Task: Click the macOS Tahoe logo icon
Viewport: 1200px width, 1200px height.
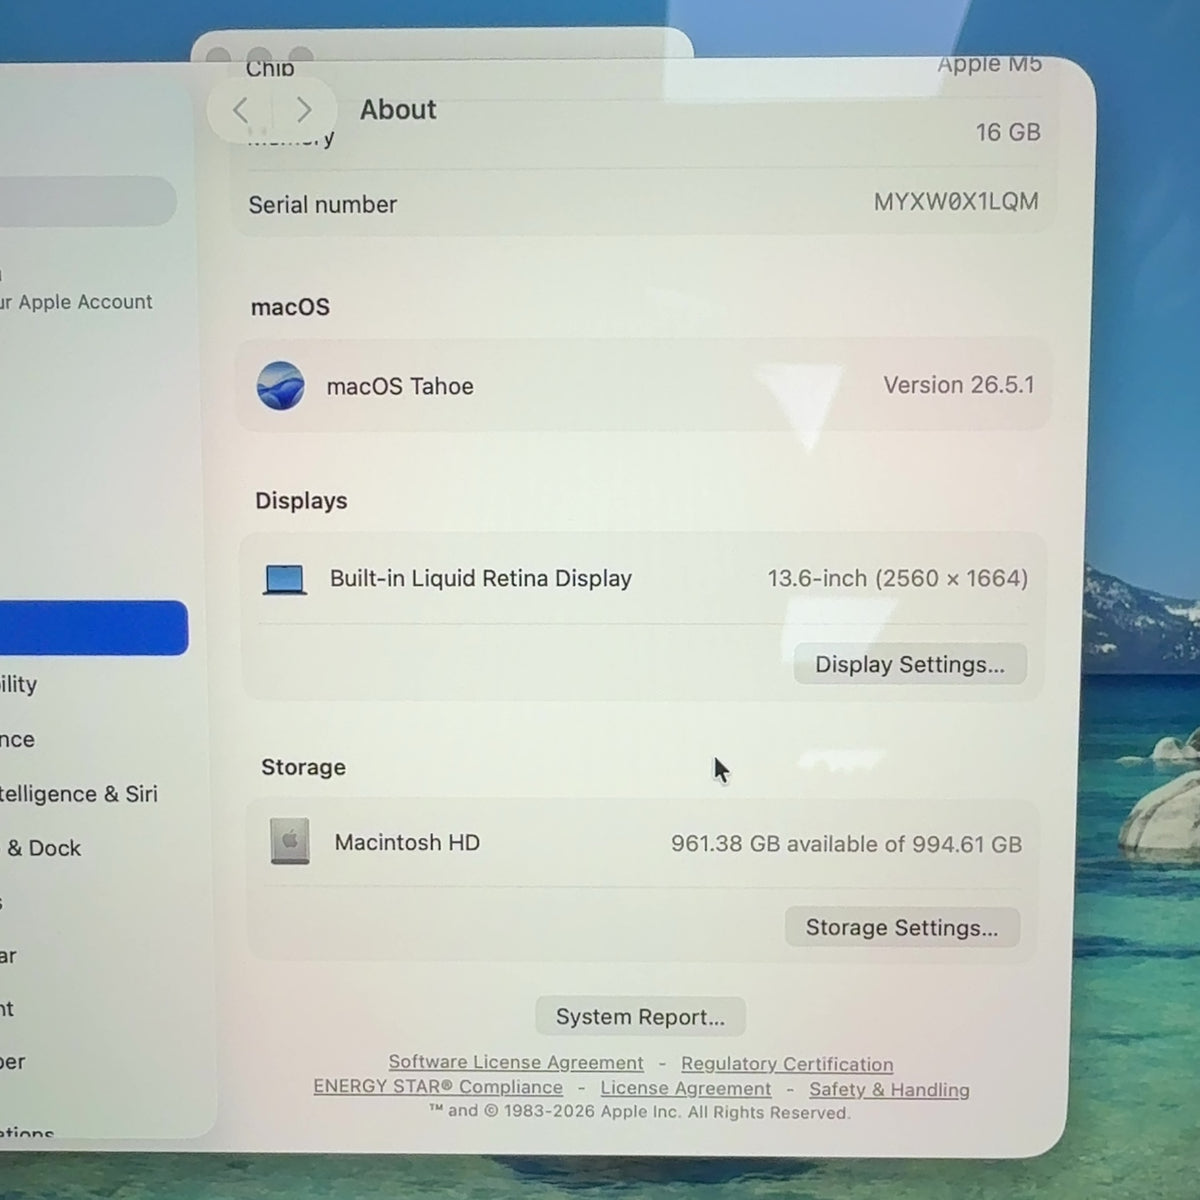Action: coord(281,386)
